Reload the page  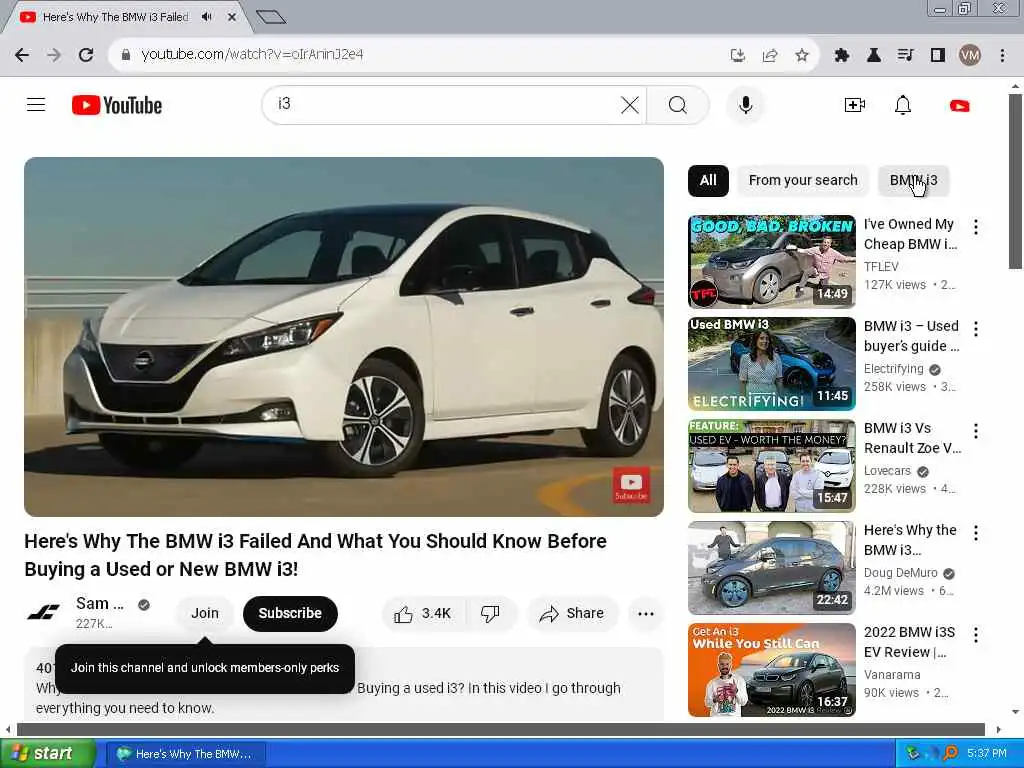86,55
